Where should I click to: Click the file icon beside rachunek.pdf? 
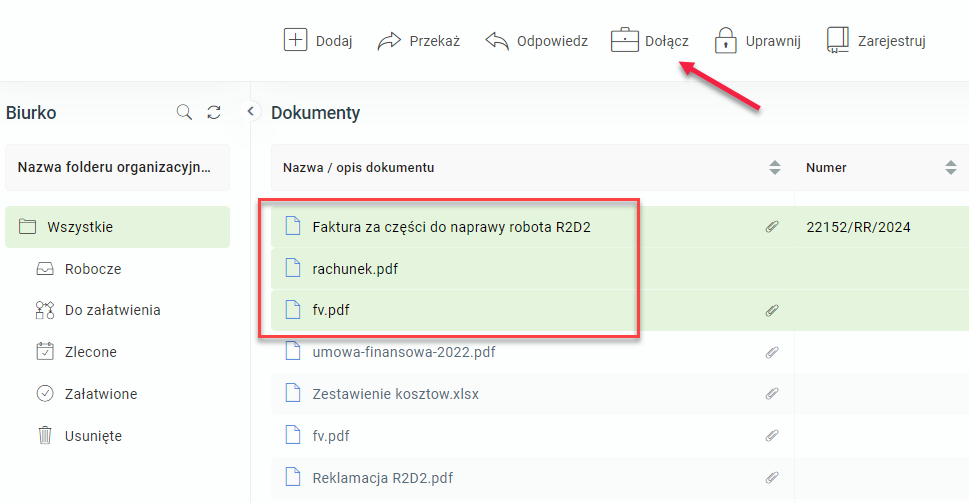click(x=292, y=268)
